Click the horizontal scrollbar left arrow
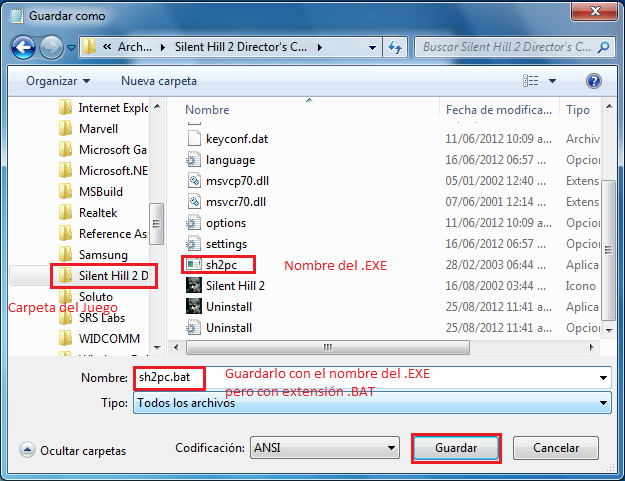 click(x=176, y=347)
